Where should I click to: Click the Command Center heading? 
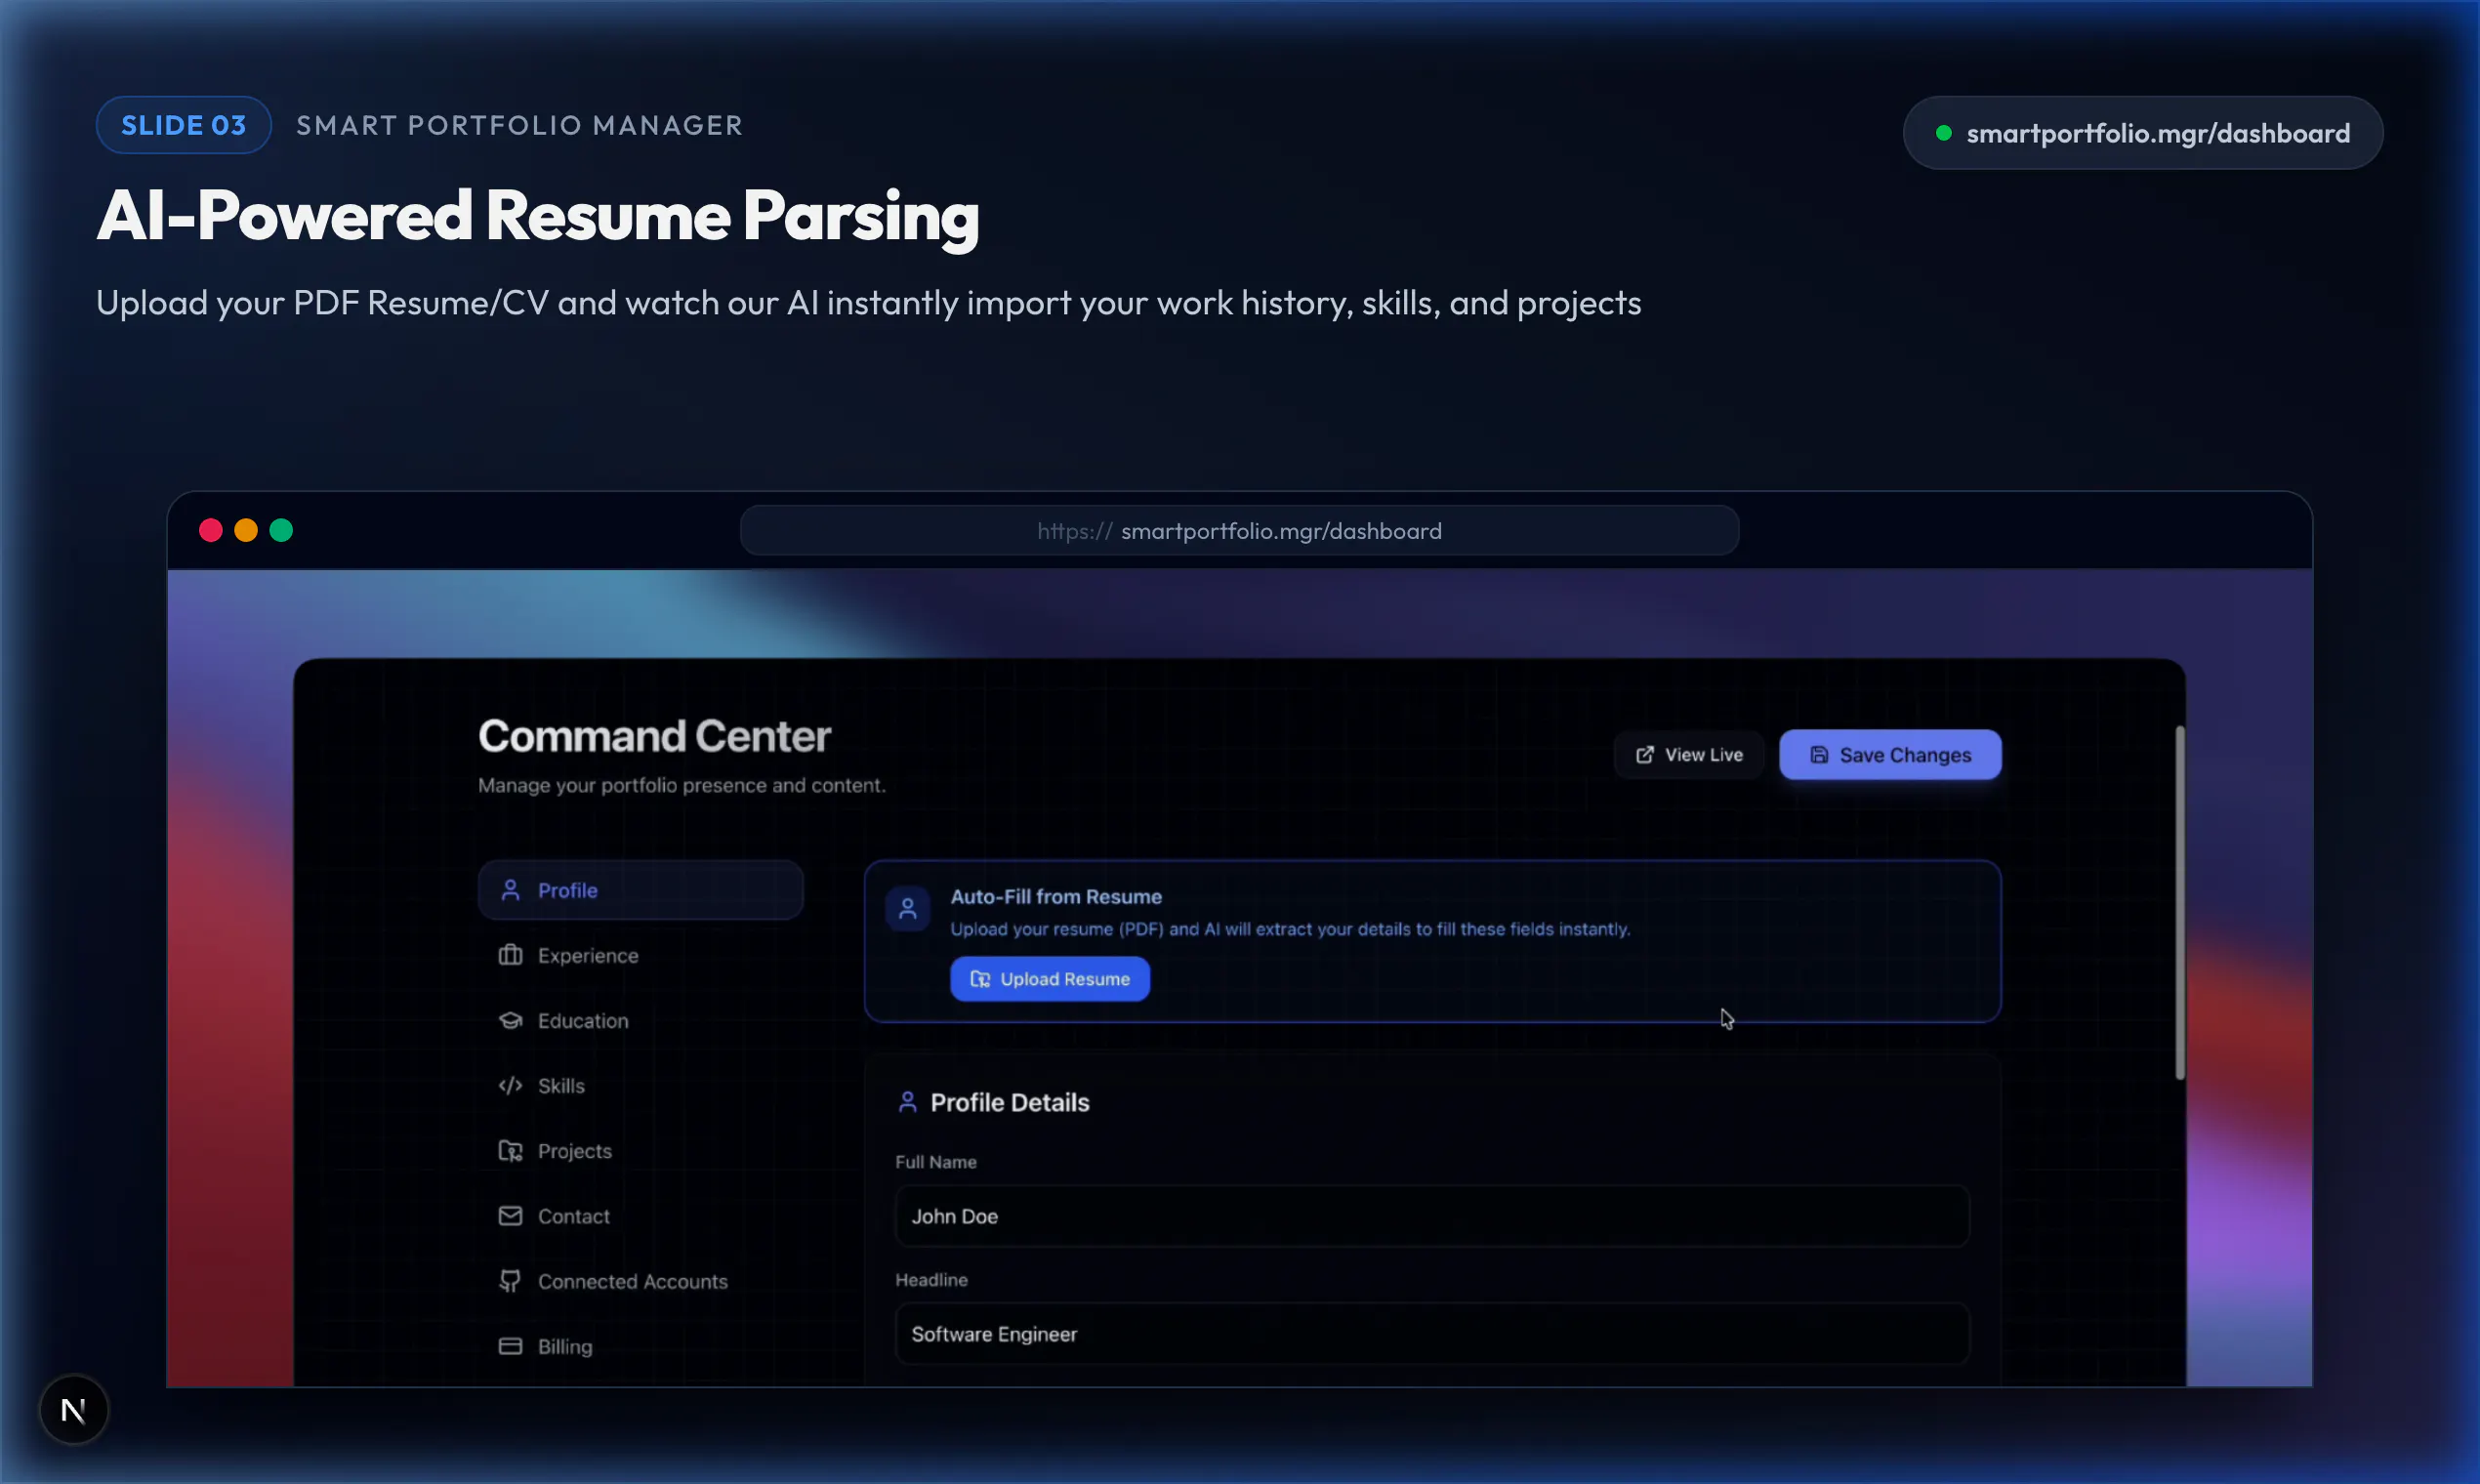654,736
